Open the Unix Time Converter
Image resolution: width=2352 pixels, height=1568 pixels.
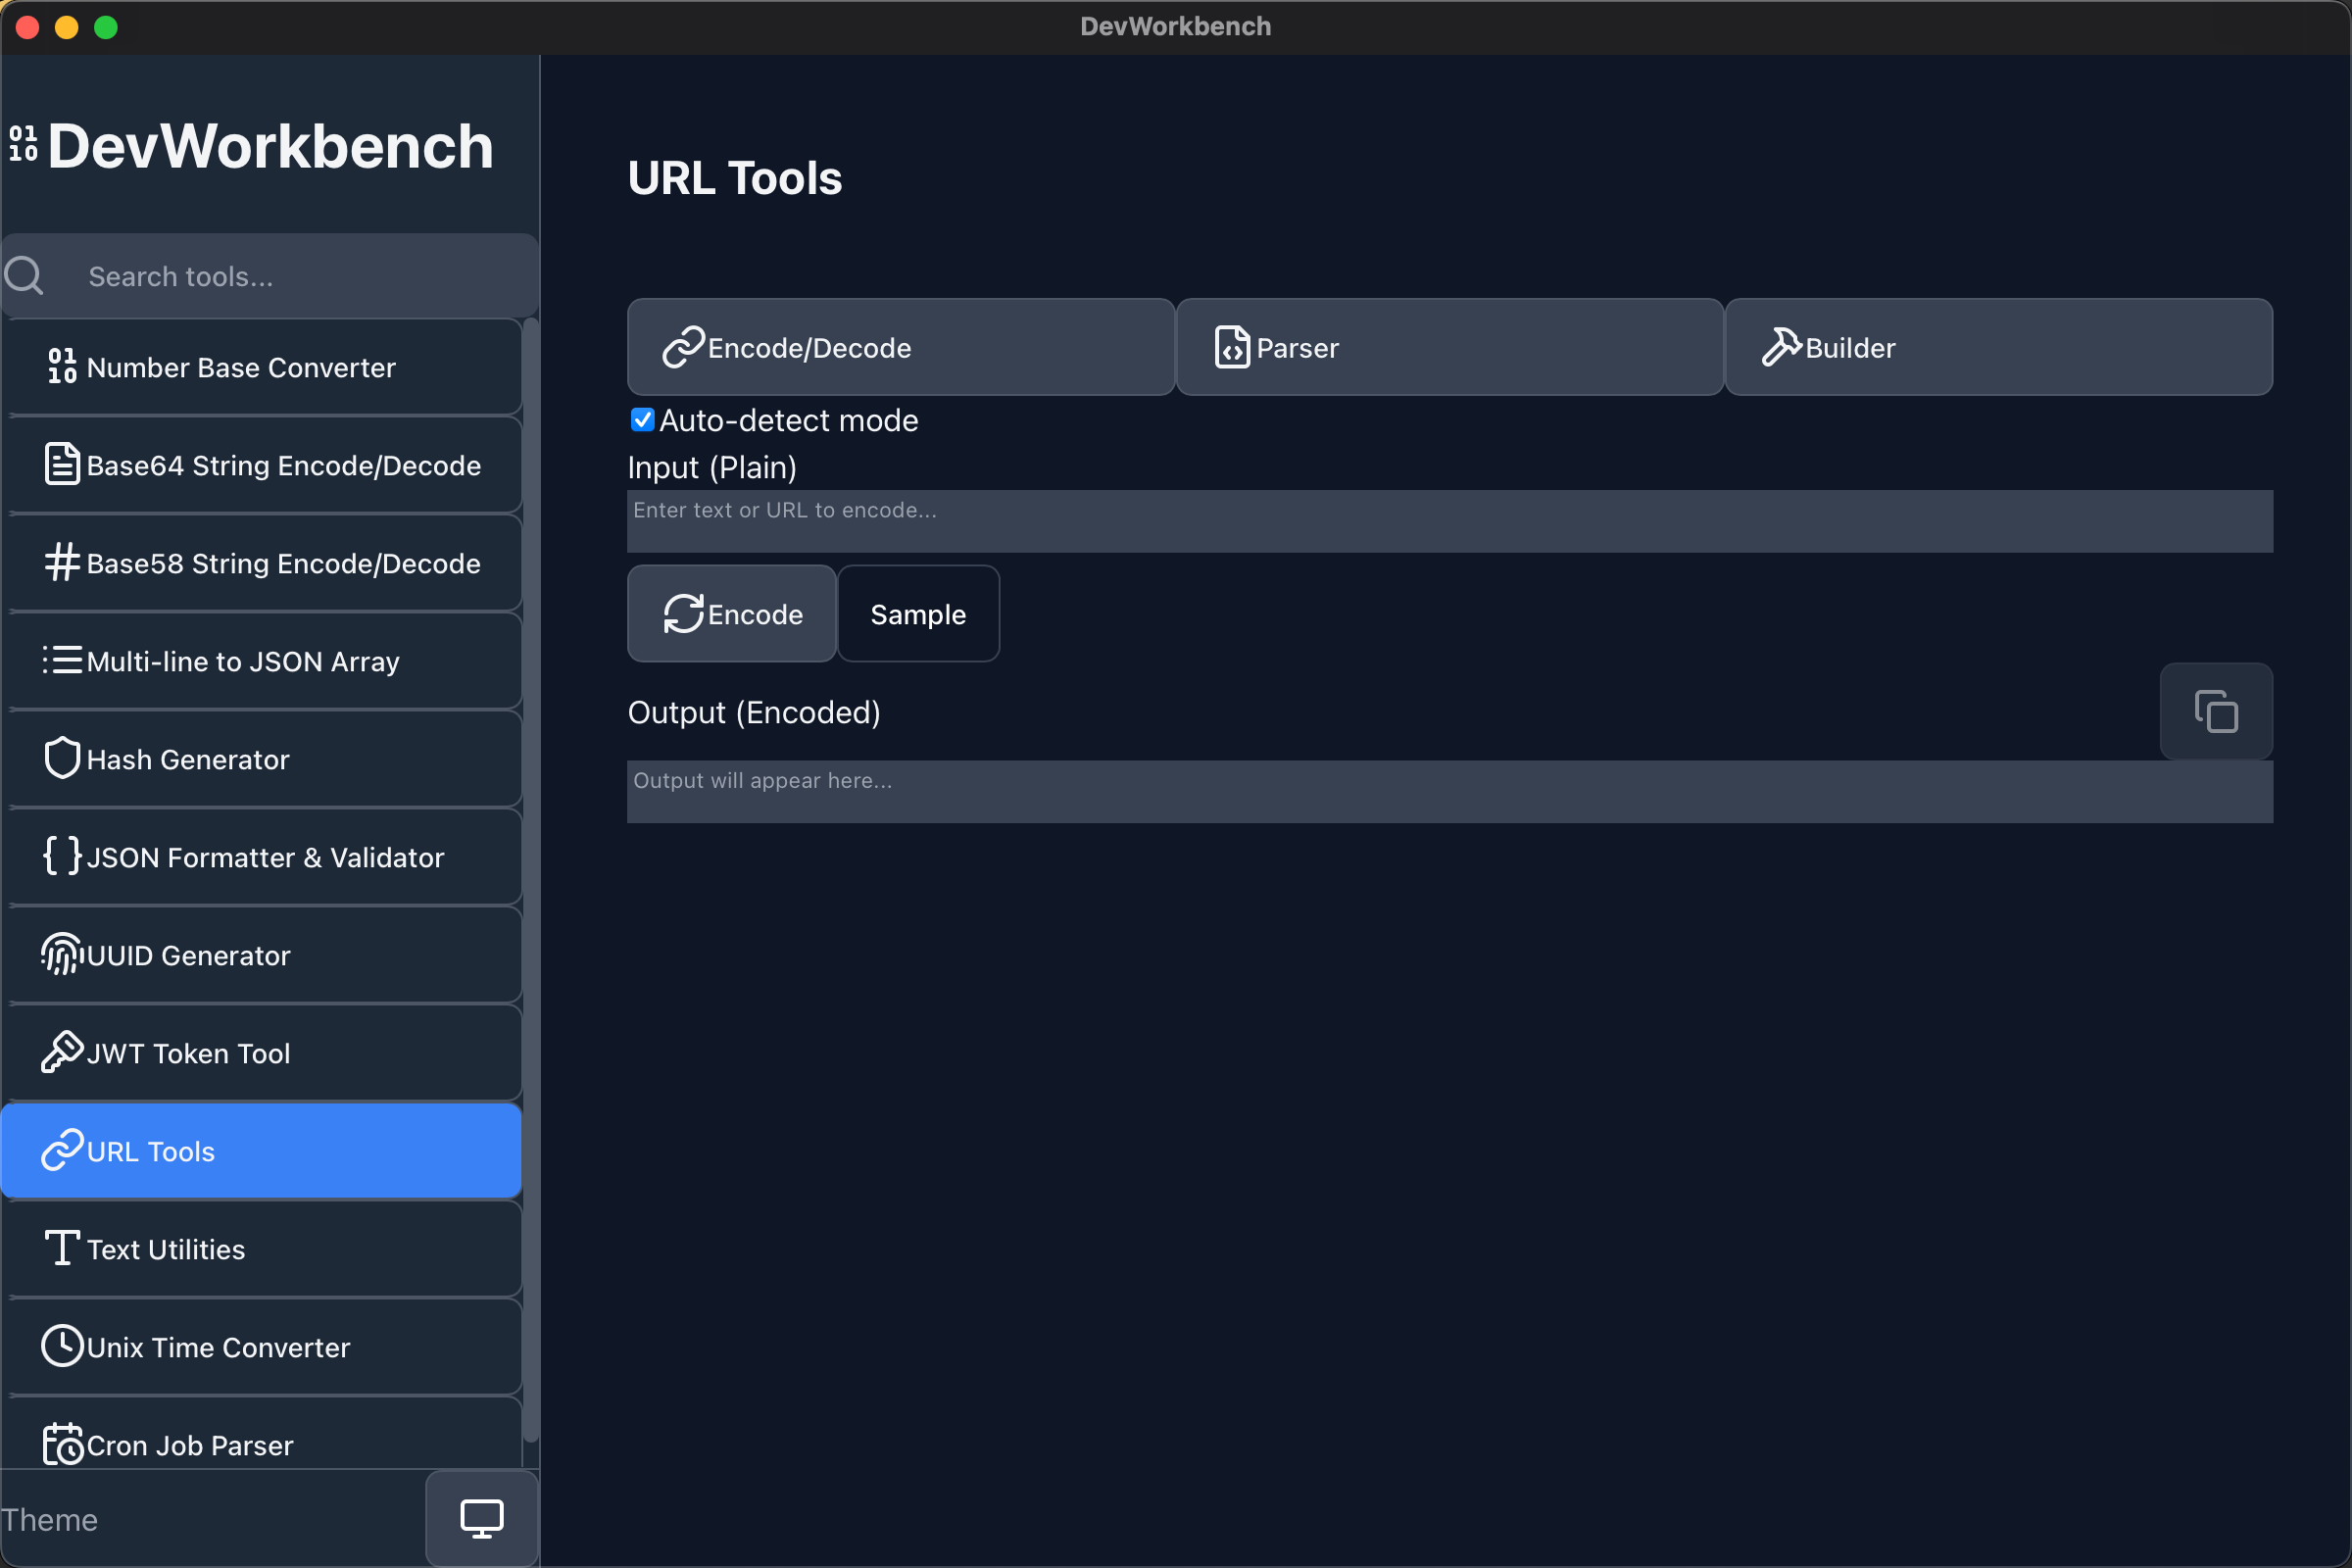pos(262,1347)
